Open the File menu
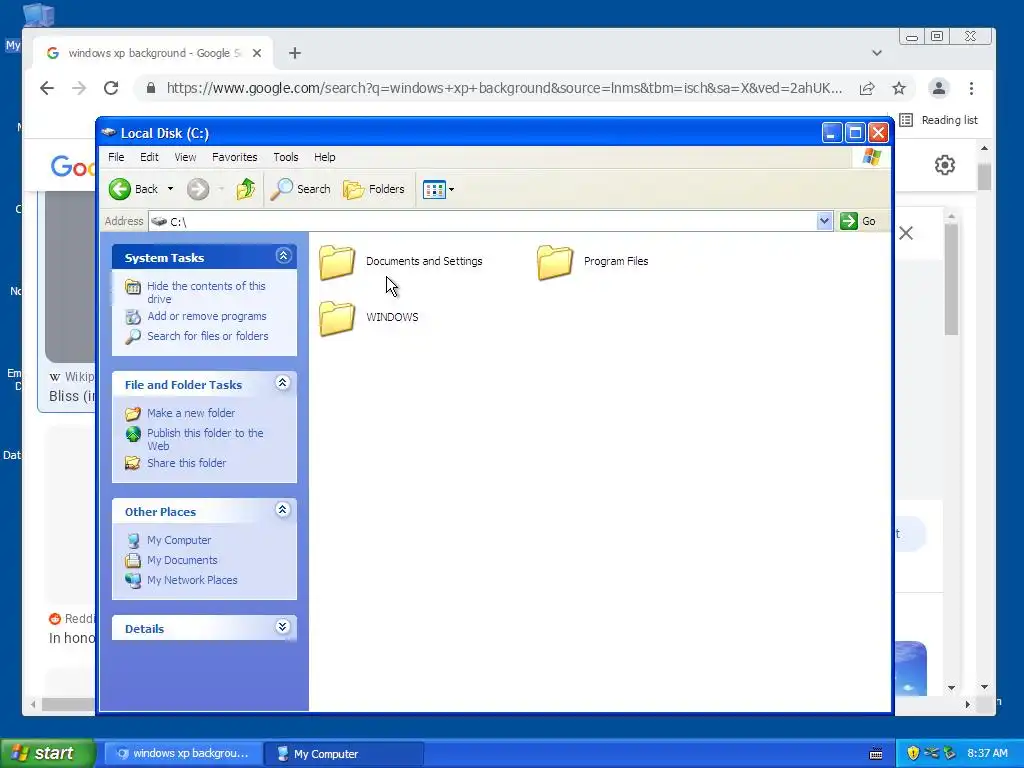Viewport: 1024px width, 768px height. tap(116, 157)
